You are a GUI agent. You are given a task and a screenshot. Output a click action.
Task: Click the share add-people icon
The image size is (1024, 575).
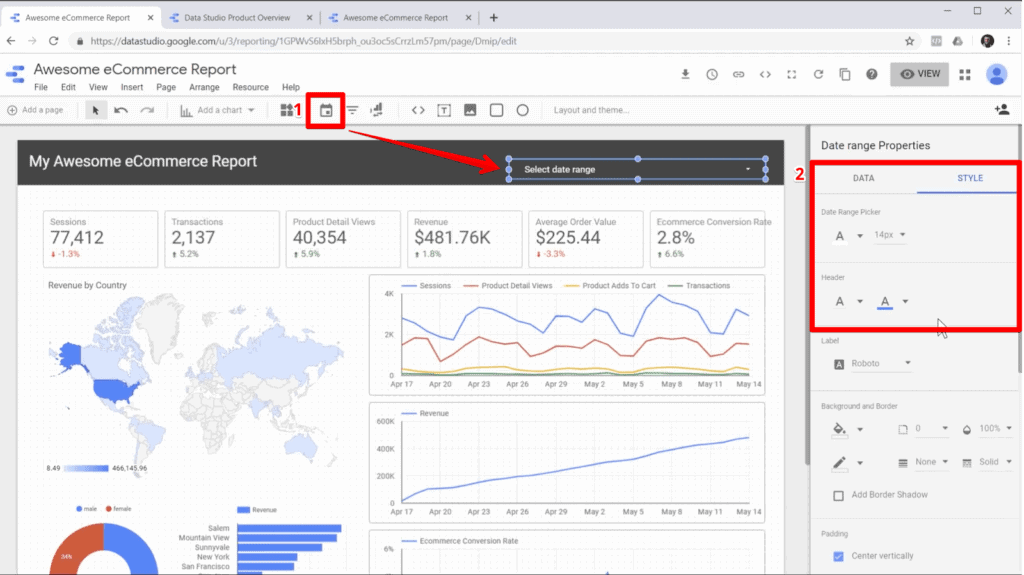coord(1002,110)
